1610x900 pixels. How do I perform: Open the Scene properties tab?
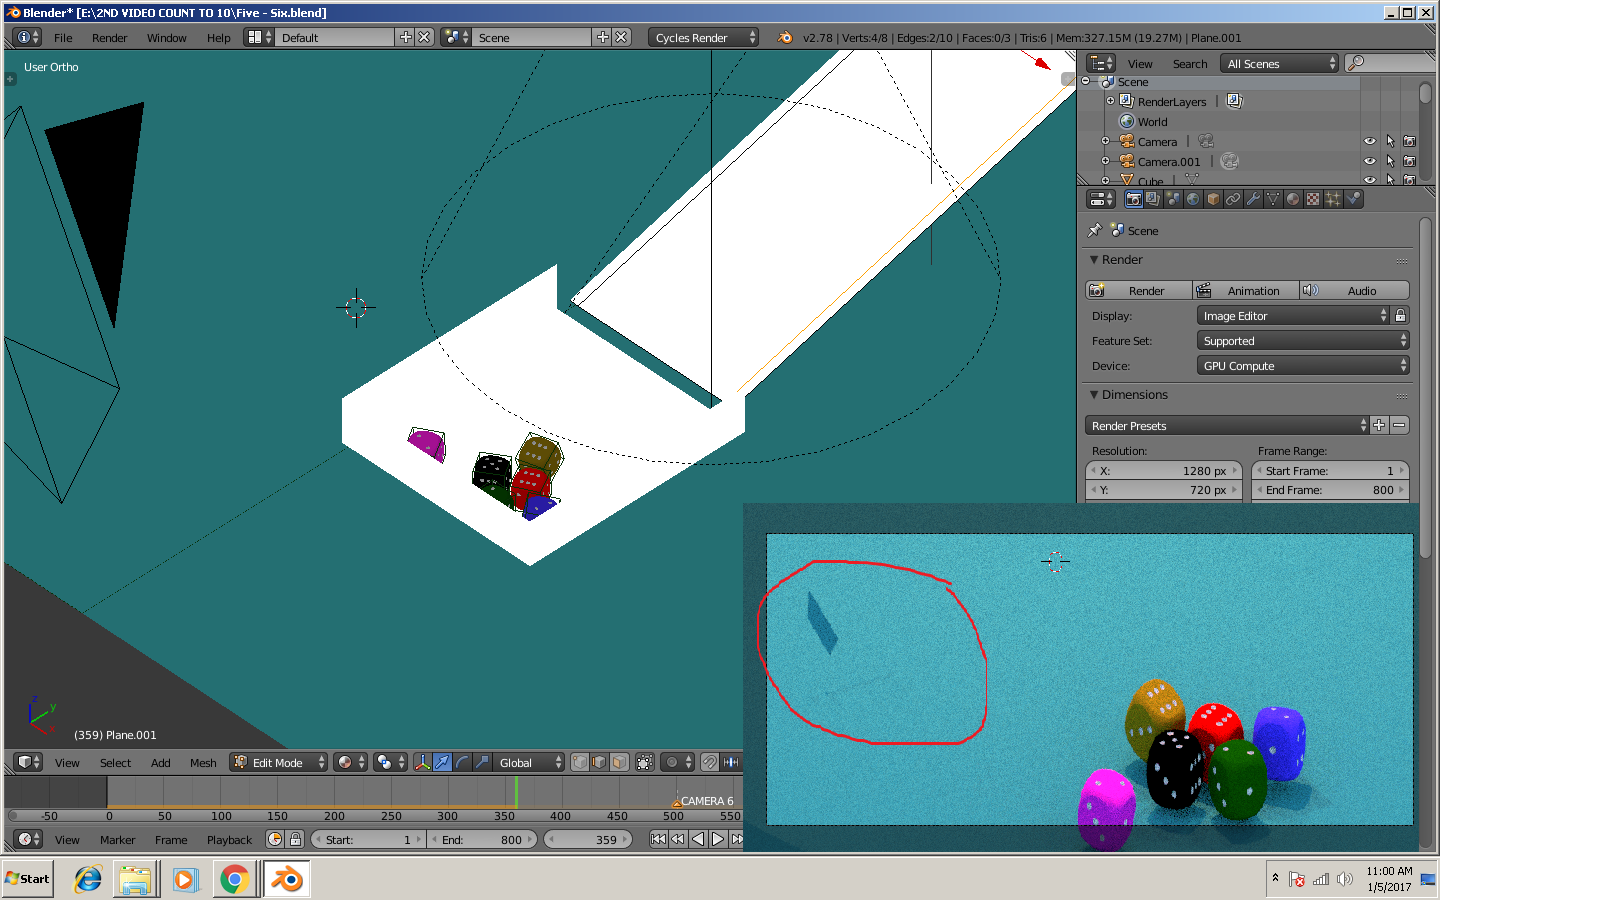(1173, 199)
